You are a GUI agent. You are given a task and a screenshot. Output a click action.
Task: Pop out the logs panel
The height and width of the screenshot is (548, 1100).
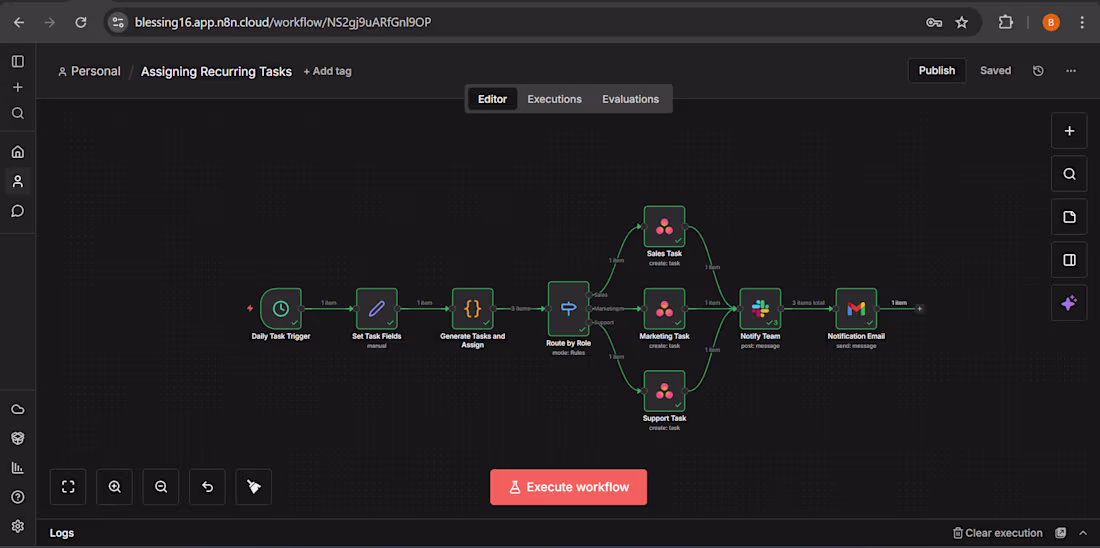[x=1061, y=533]
